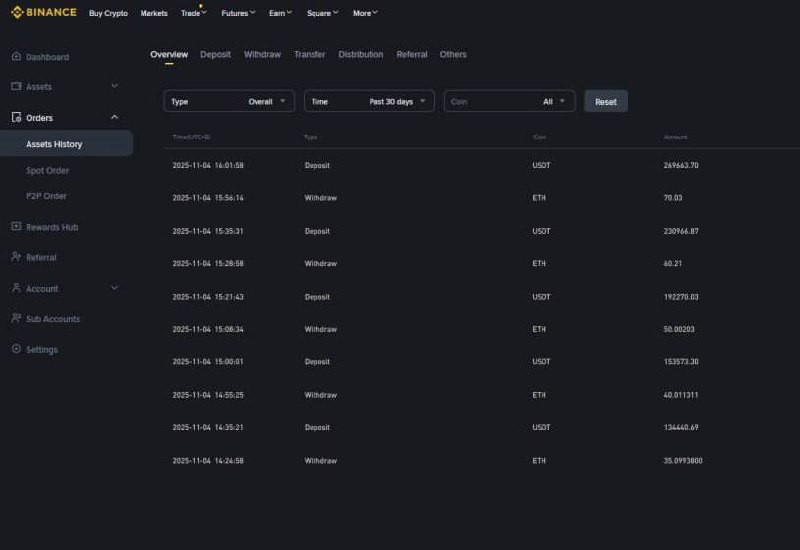Collapse the Orders sidebar section
This screenshot has height=550, width=800.
(x=114, y=118)
